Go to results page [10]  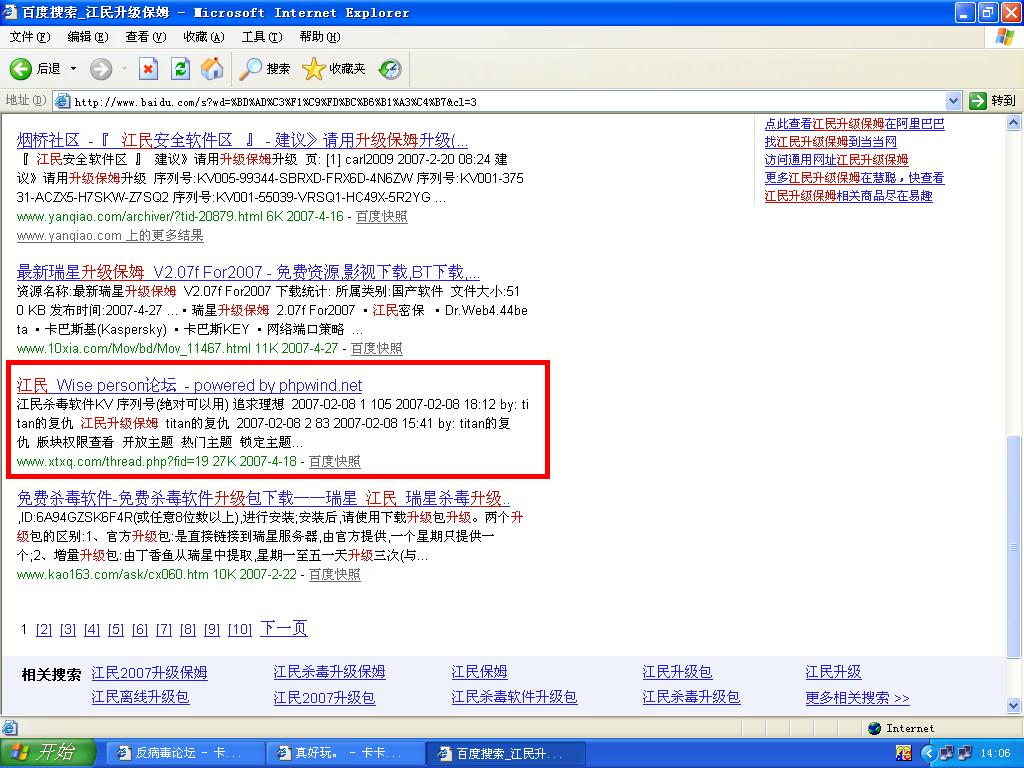click(x=240, y=630)
